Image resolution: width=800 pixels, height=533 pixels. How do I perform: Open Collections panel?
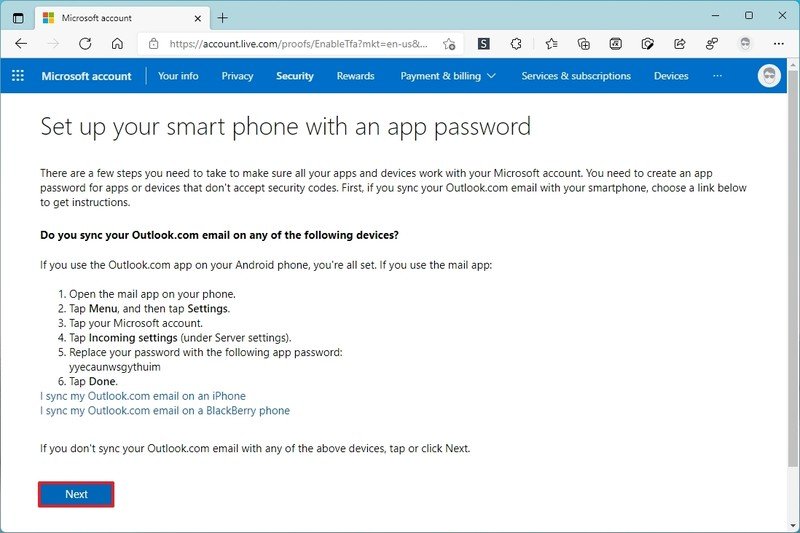click(x=583, y=44)
